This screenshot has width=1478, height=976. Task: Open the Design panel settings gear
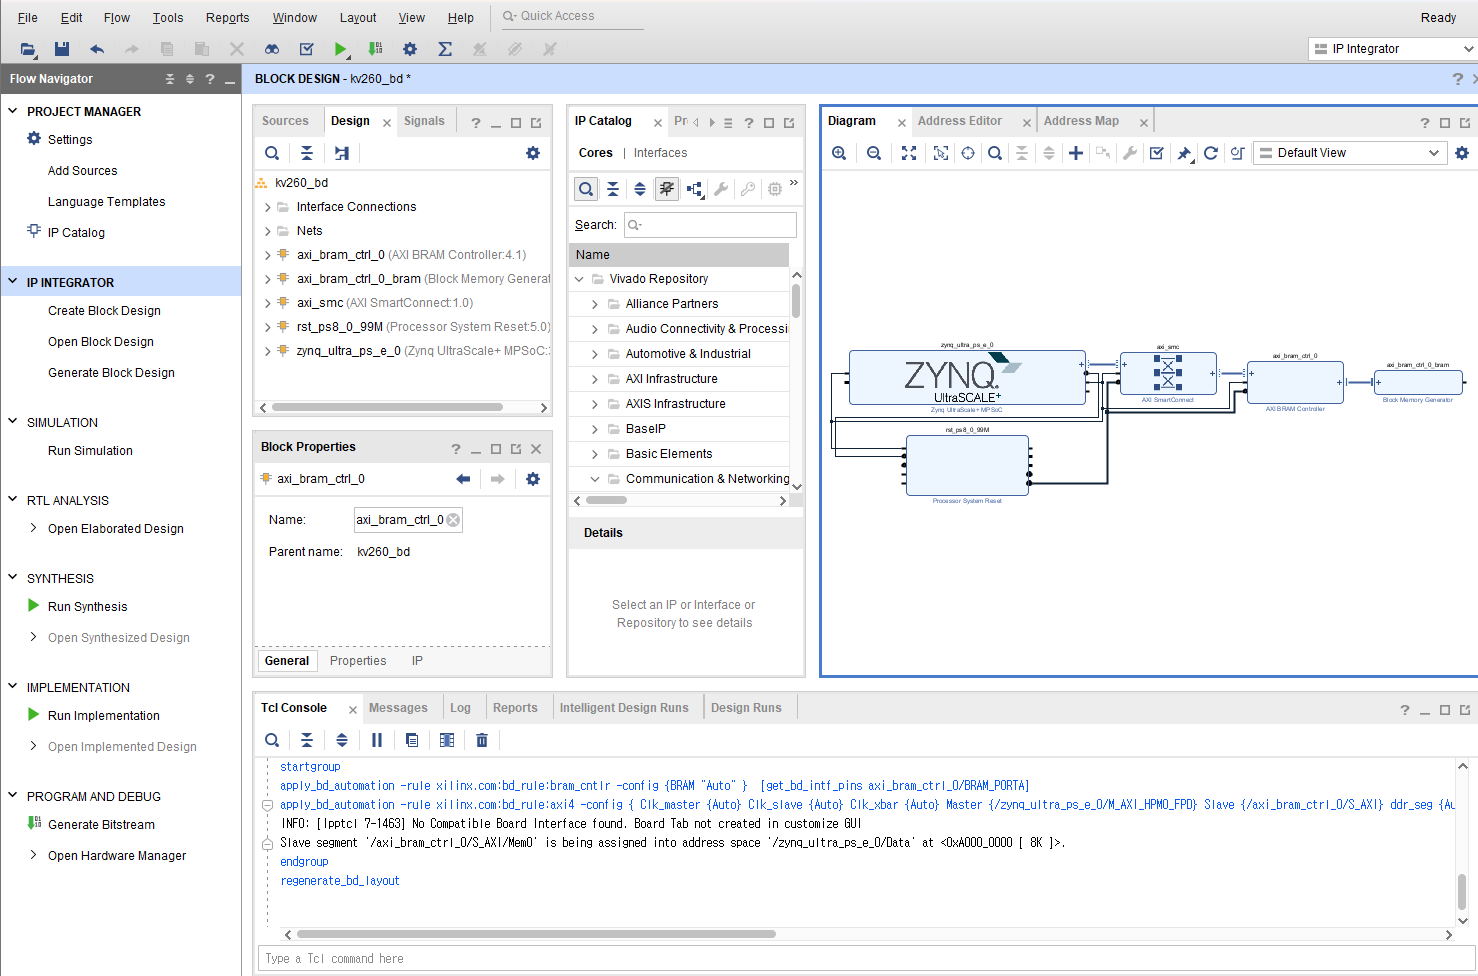point(533,153)
